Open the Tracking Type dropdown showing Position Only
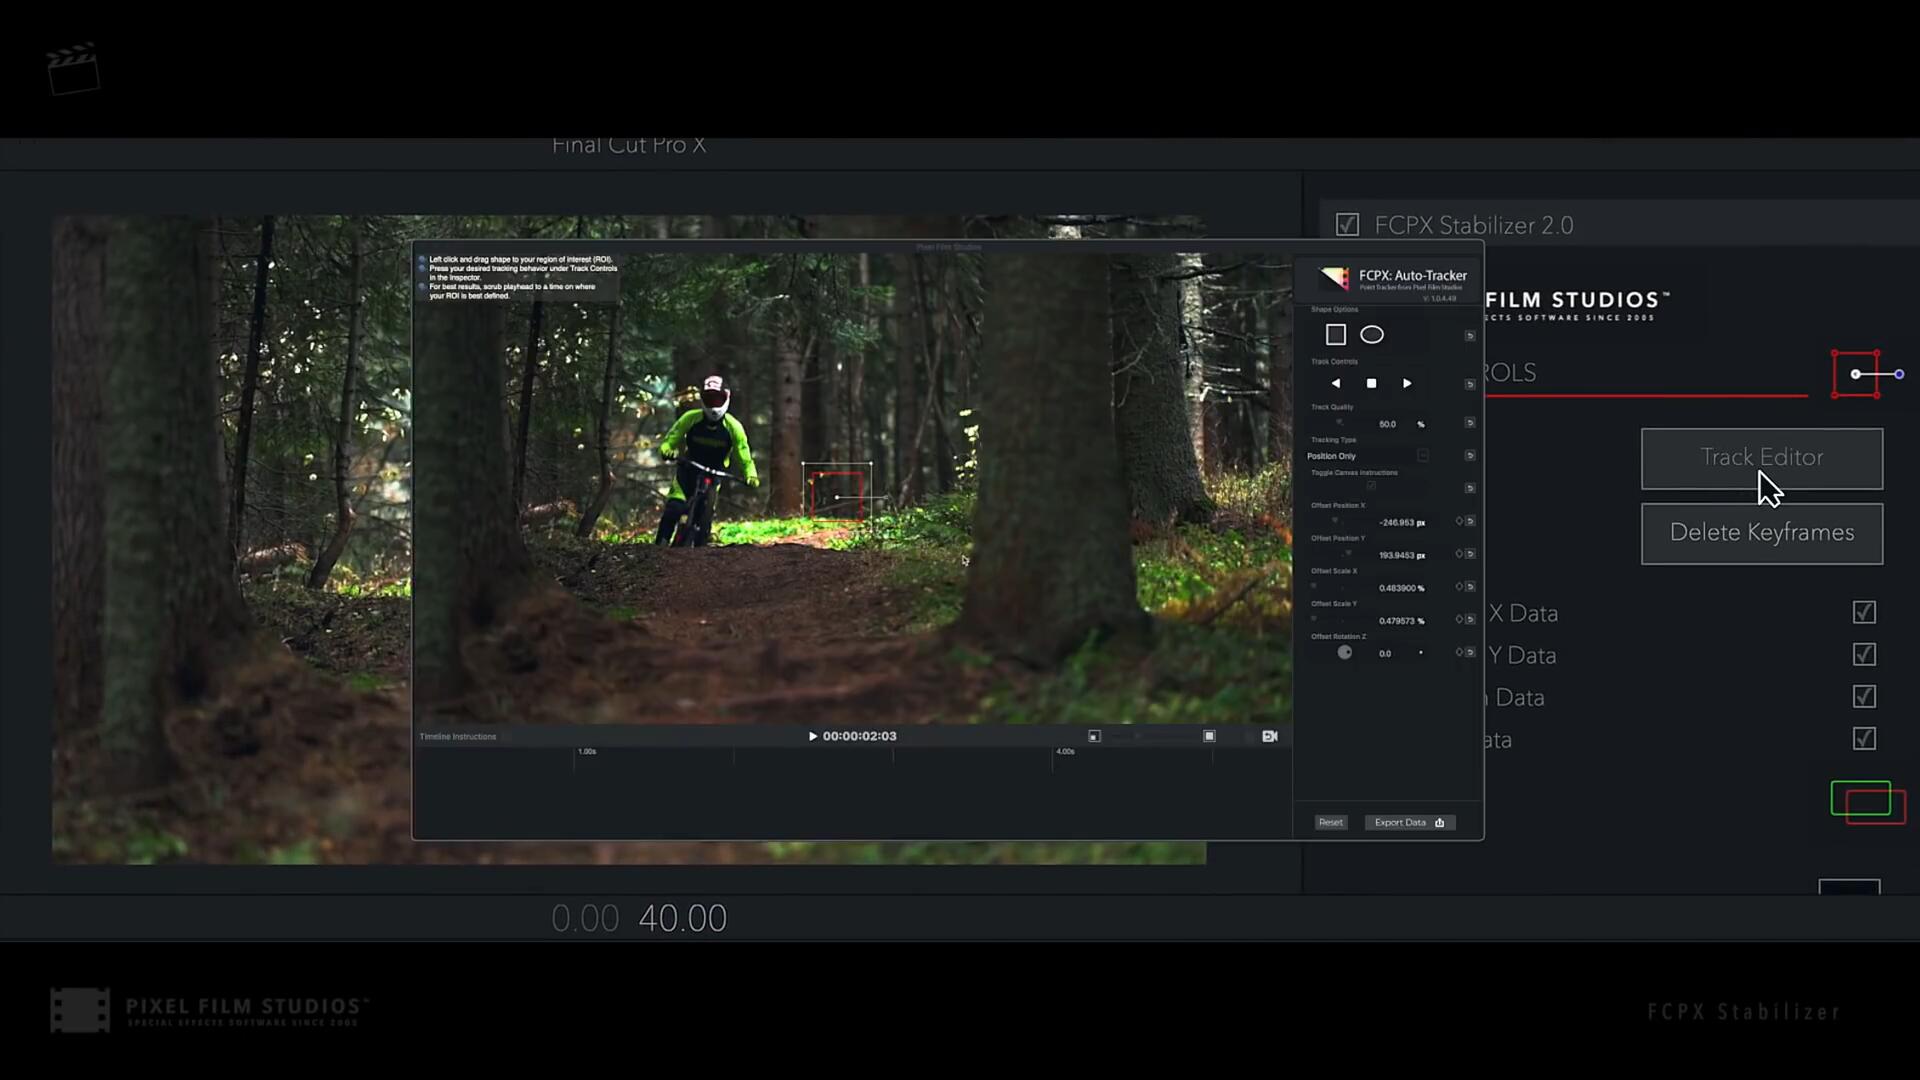Image resolution: width=1920 pixels, height=1080 pixels. pos(1368,456)
